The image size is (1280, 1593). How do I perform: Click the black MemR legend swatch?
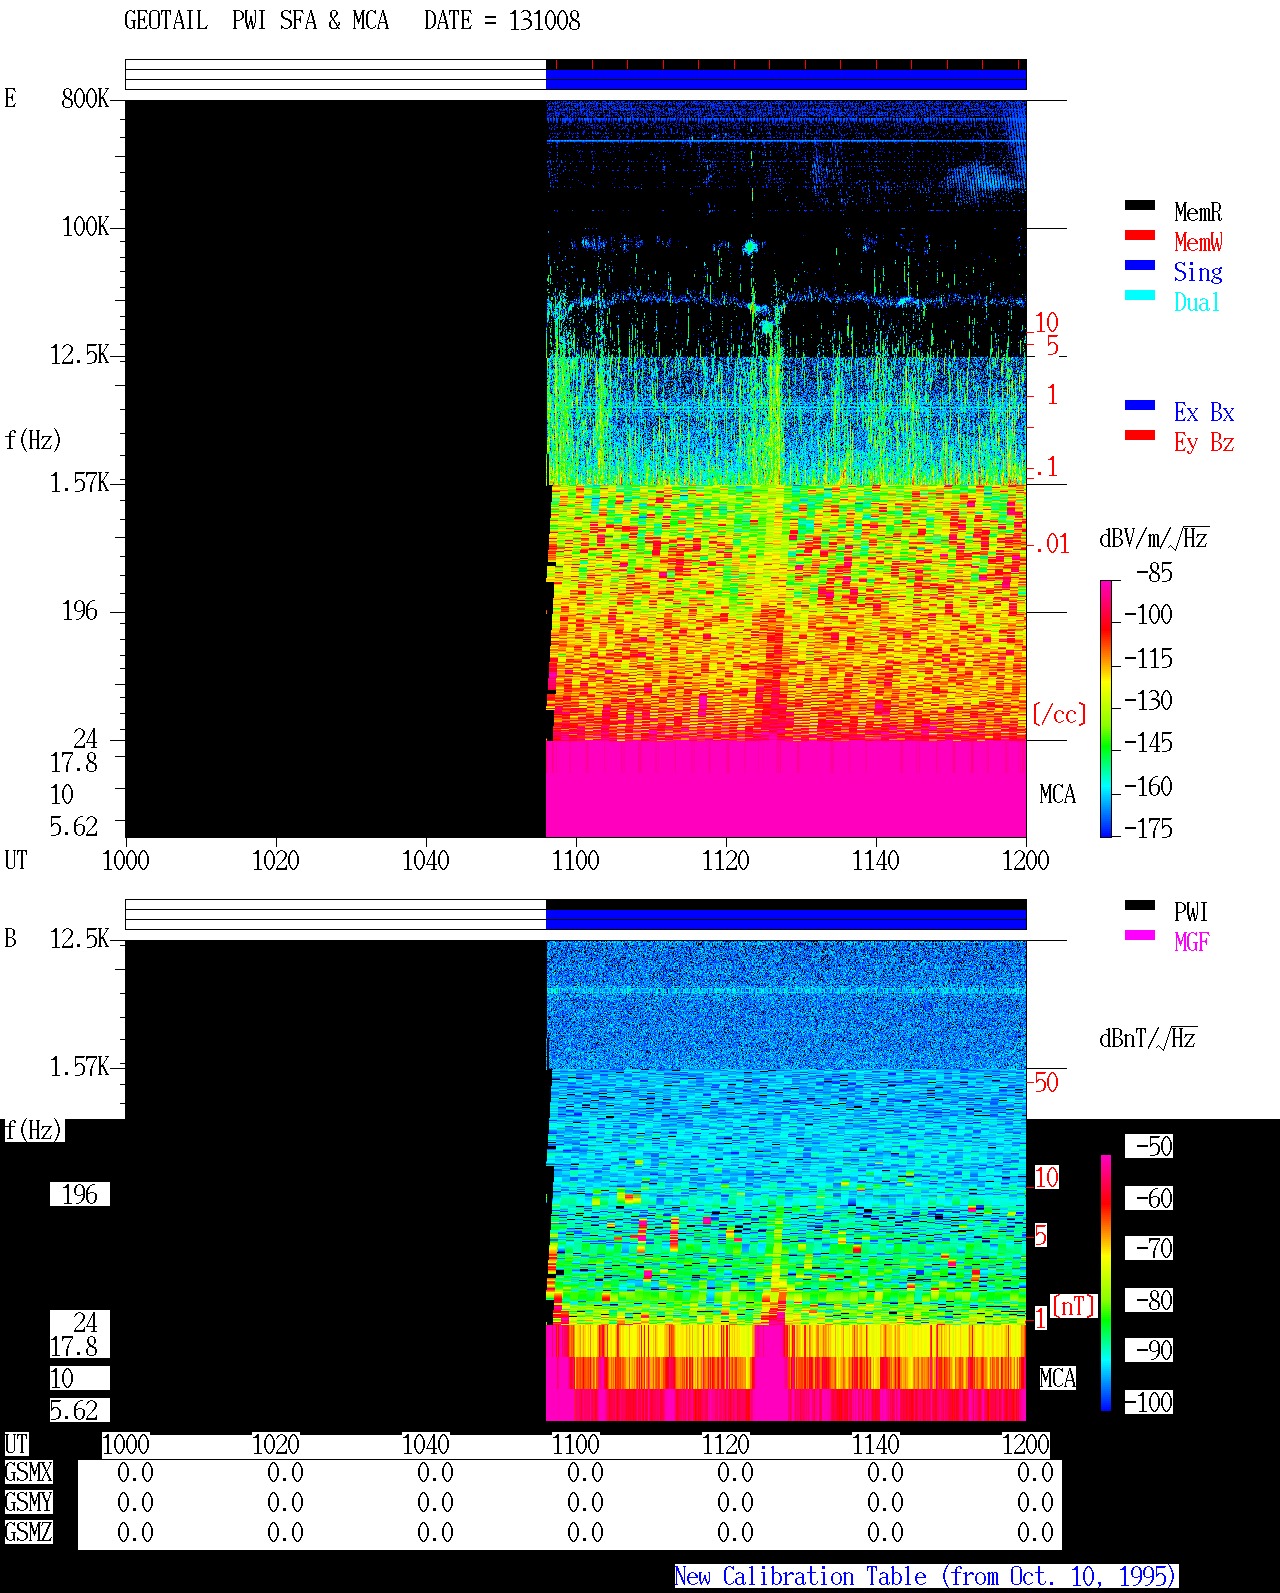click(1140, 206)
